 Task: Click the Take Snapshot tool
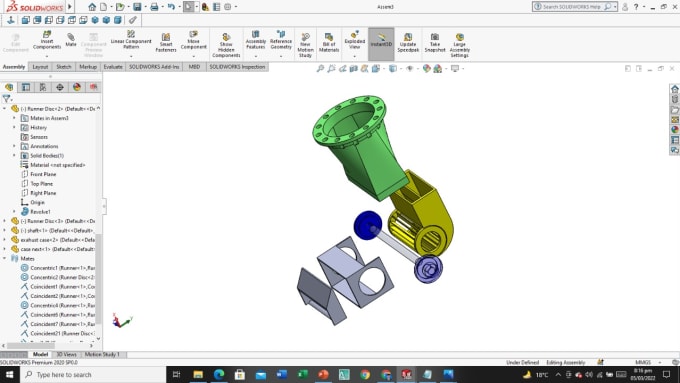(435, 43)
